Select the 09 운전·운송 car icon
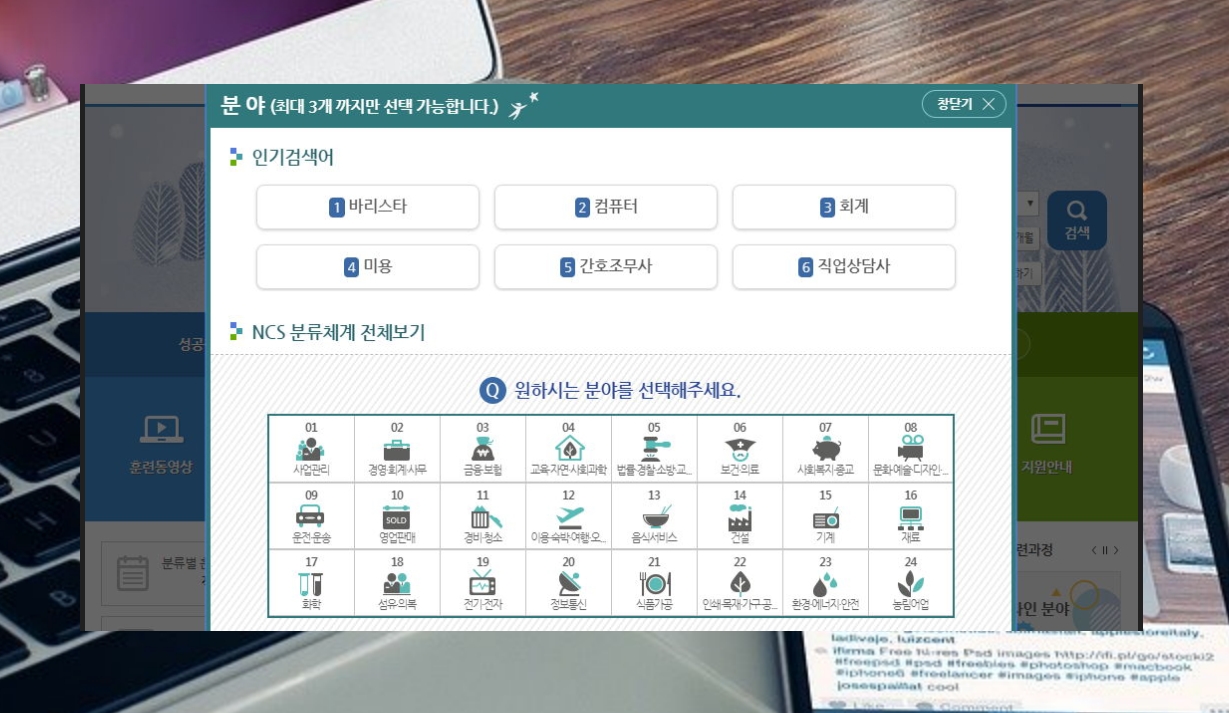The image size is (1229, 713). (311, 516)
